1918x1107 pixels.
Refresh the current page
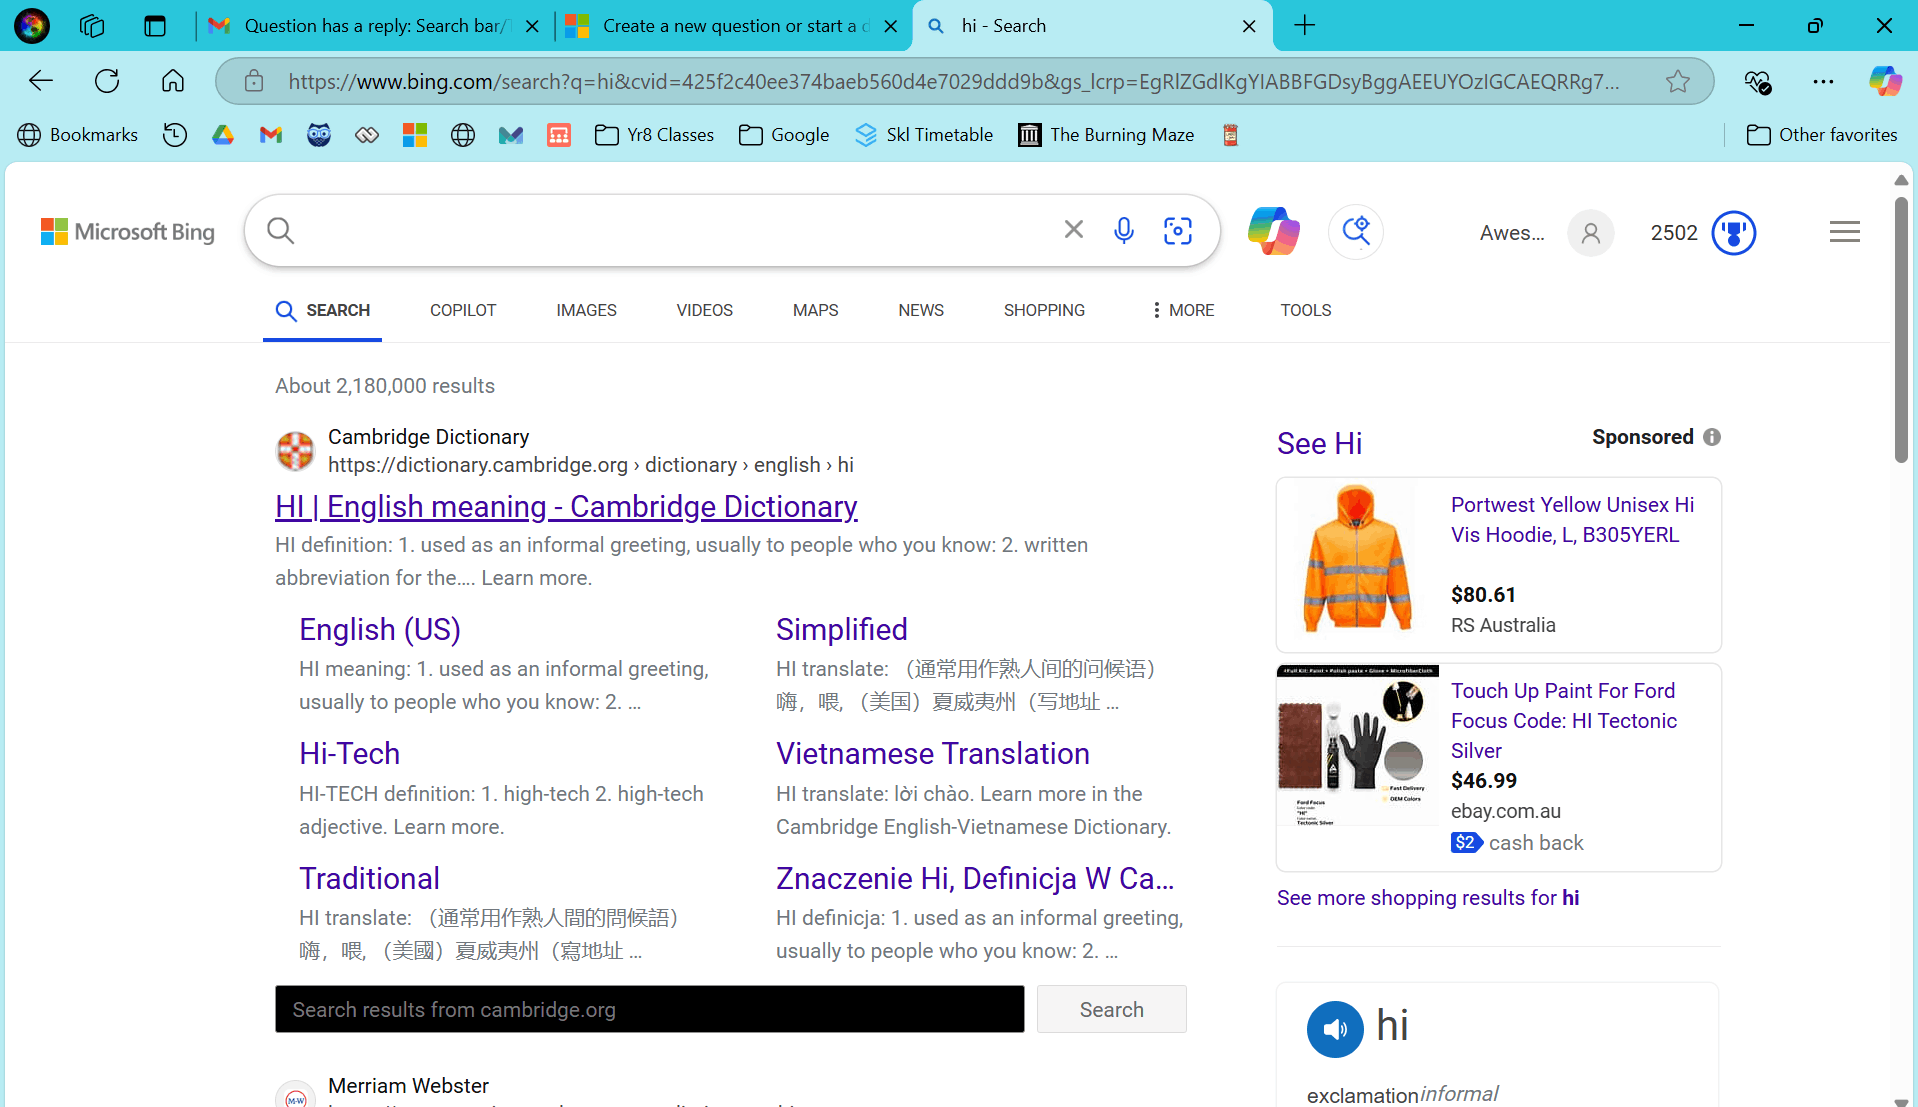pos(107,81)
